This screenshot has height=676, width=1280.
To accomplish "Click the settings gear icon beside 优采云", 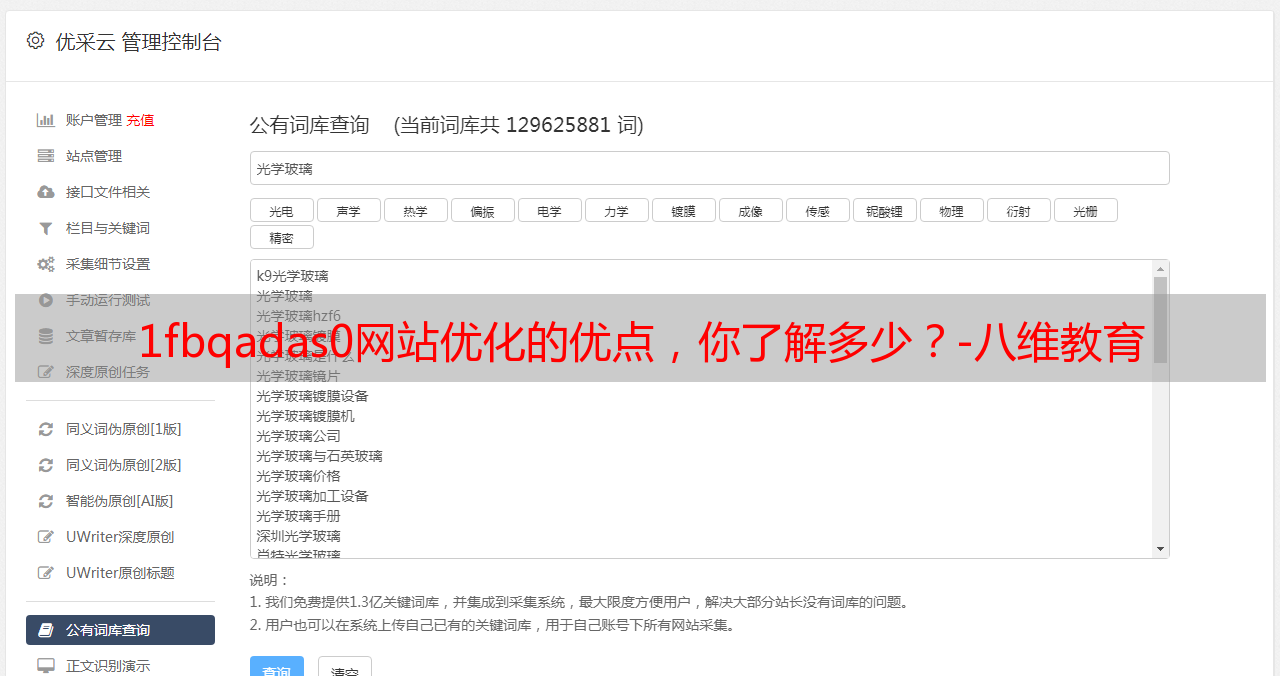I will (x=36, y=41).
